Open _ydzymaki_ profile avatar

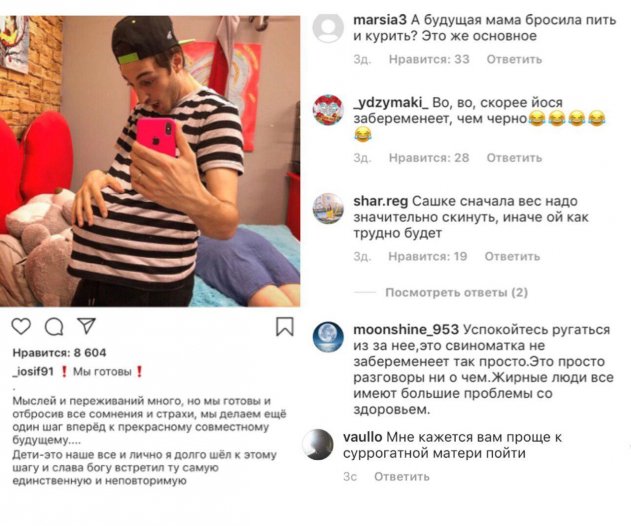point(328,110)
